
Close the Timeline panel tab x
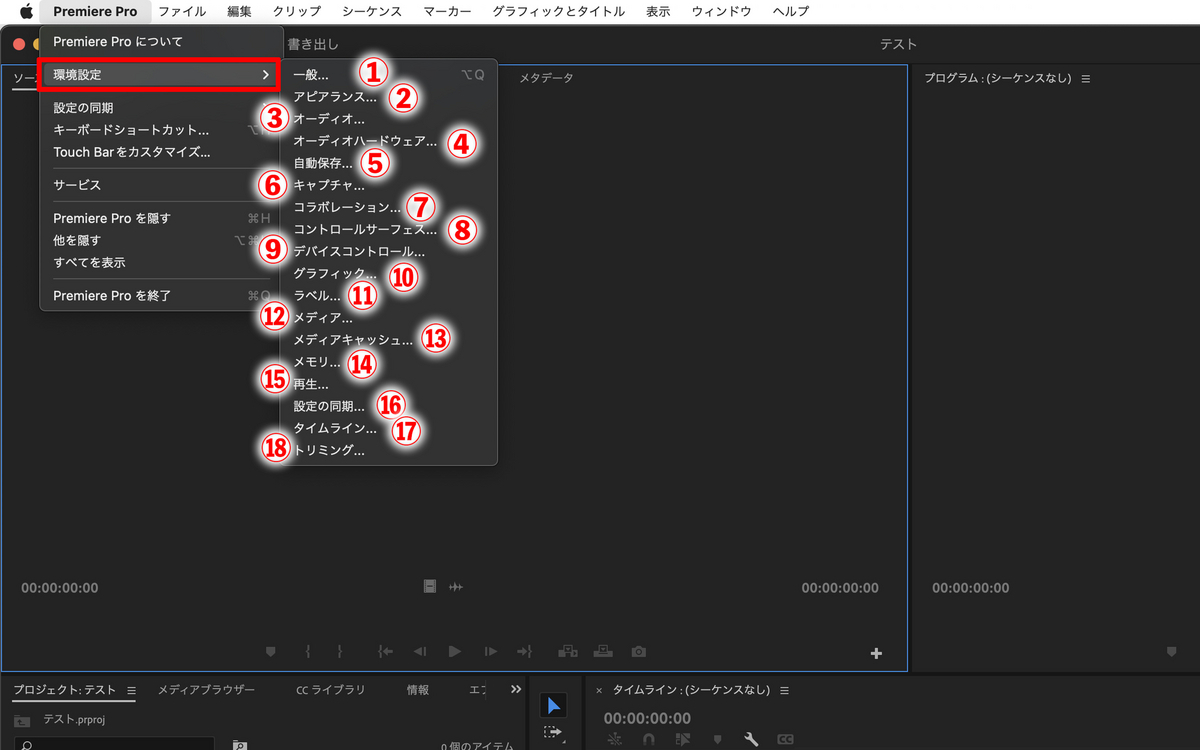[x=599, y=691]
